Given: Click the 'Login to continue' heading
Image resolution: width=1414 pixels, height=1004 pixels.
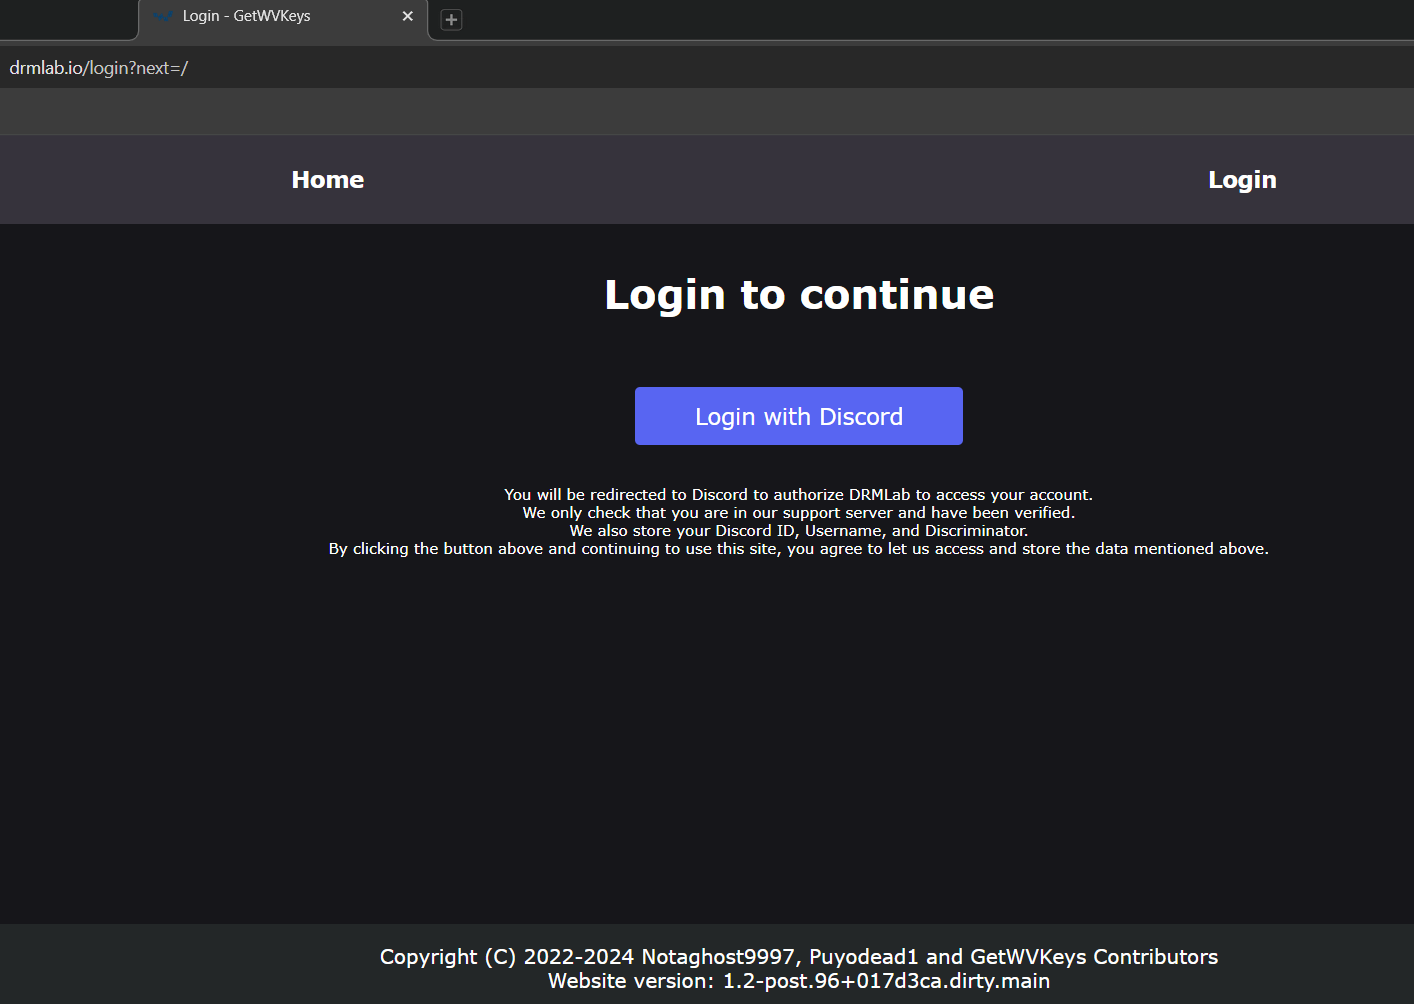Looking at the screenshot, I should [x=799, y=295].
